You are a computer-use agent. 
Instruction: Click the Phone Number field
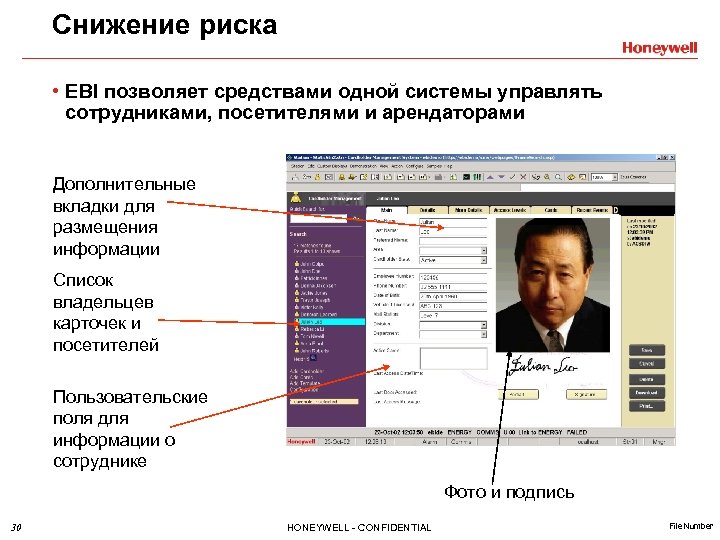pyautogui.click(x=453, y=287)
